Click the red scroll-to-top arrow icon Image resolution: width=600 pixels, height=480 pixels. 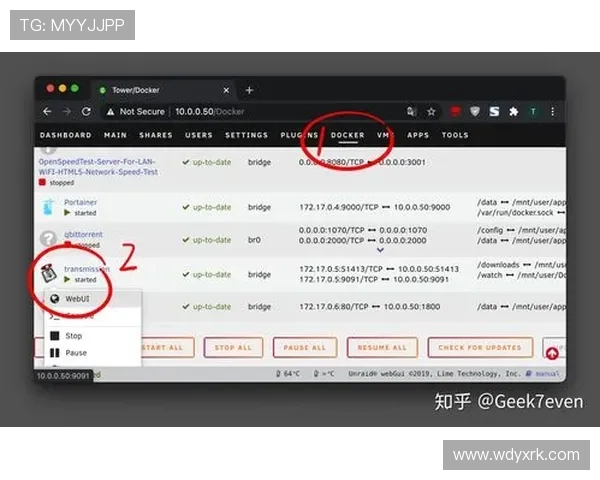coord(551,352)
